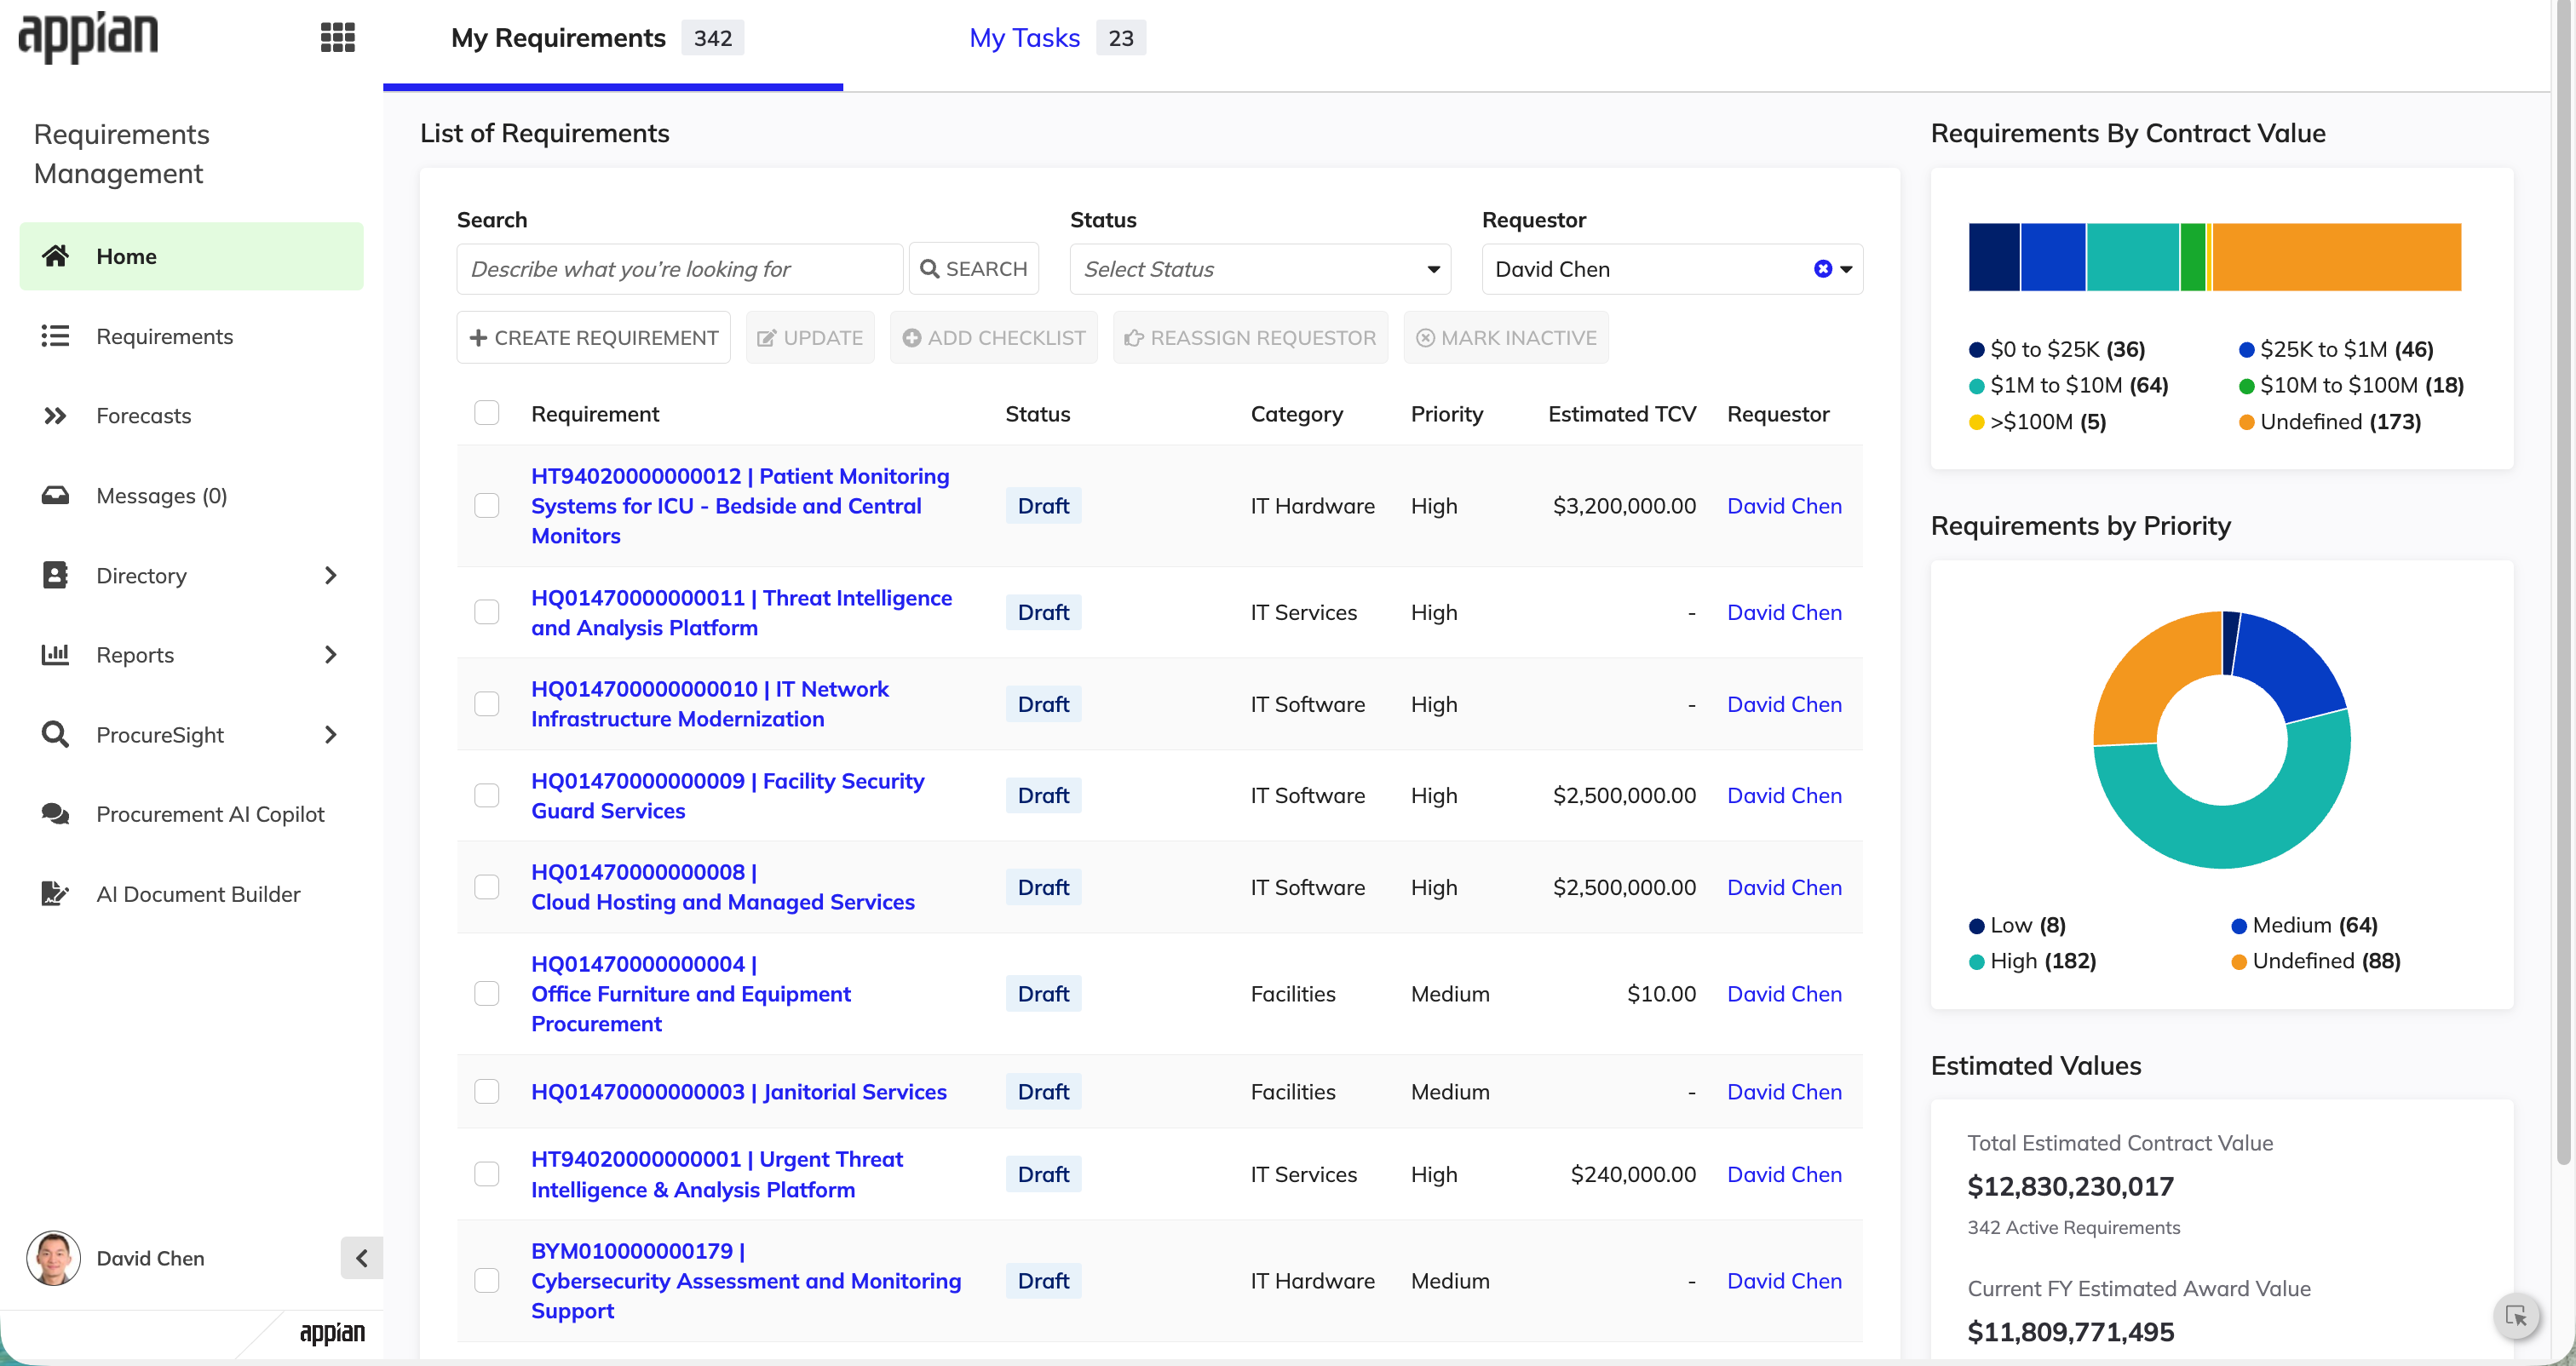Check the Patient Monitoring Systems row checkbox
The width and height of the screenshot is (2576, 1366).
coord(487,506)
